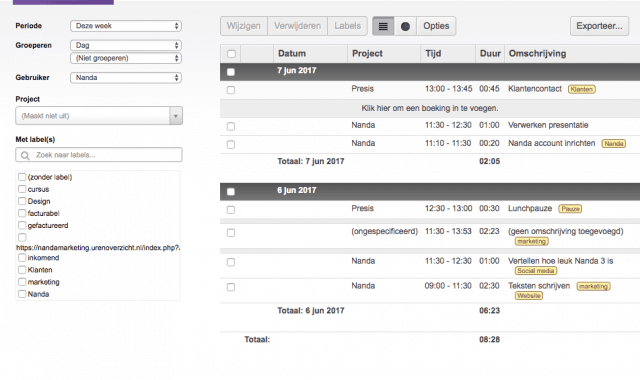Open the Periode dropdown

(126, 26)
